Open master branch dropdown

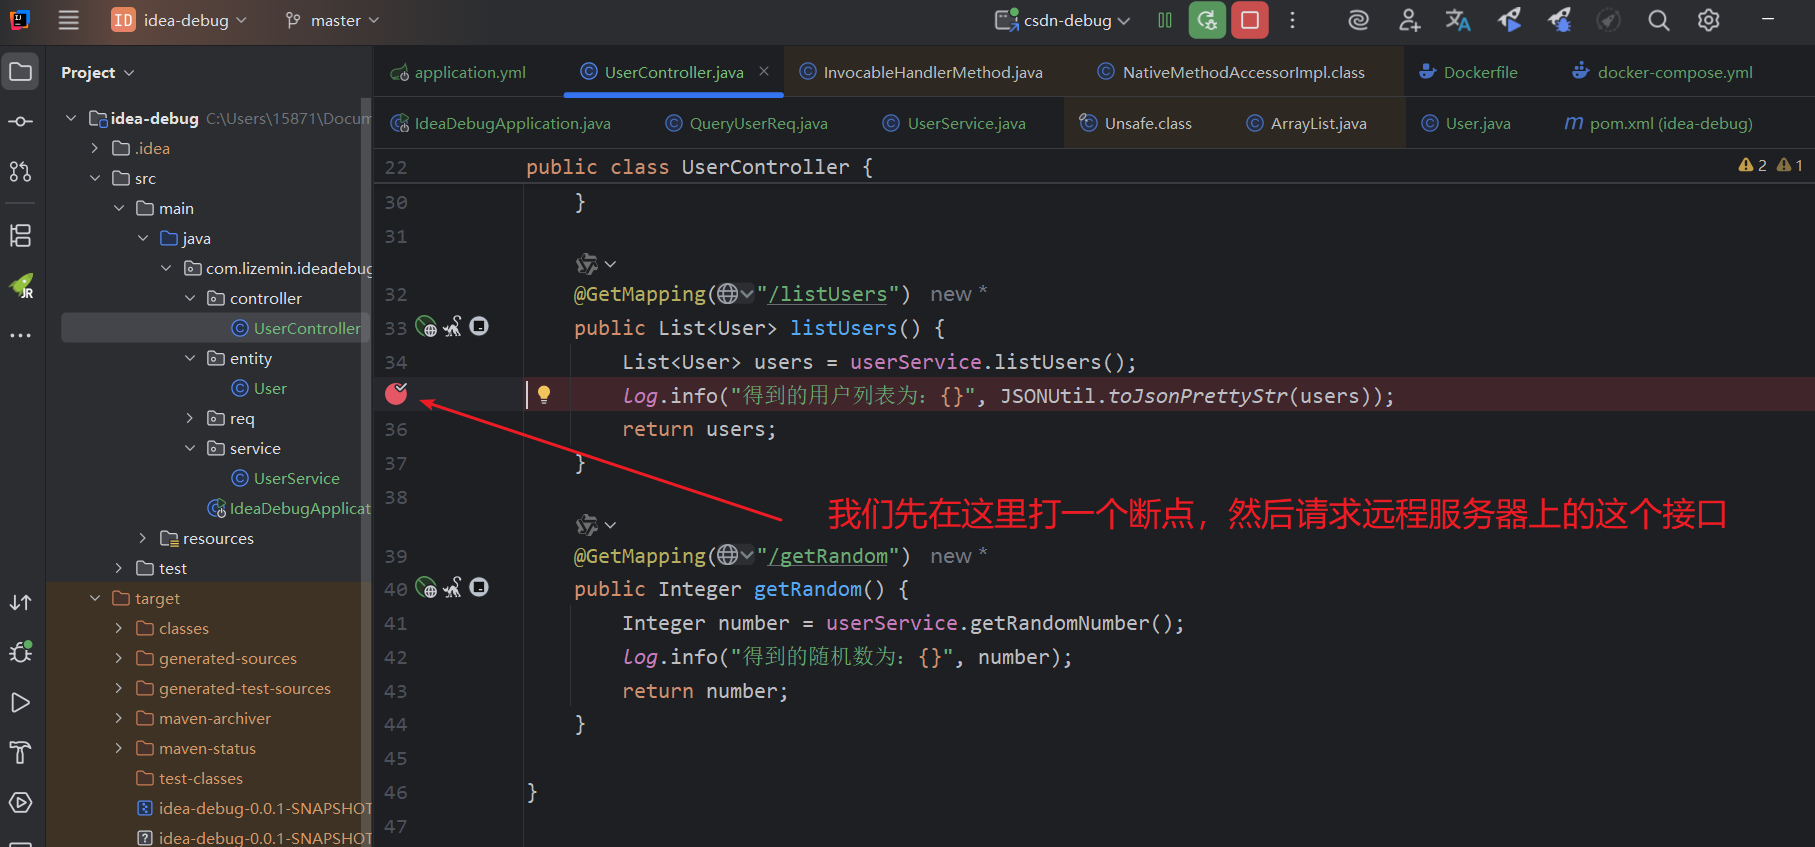[x=332, y=20]
